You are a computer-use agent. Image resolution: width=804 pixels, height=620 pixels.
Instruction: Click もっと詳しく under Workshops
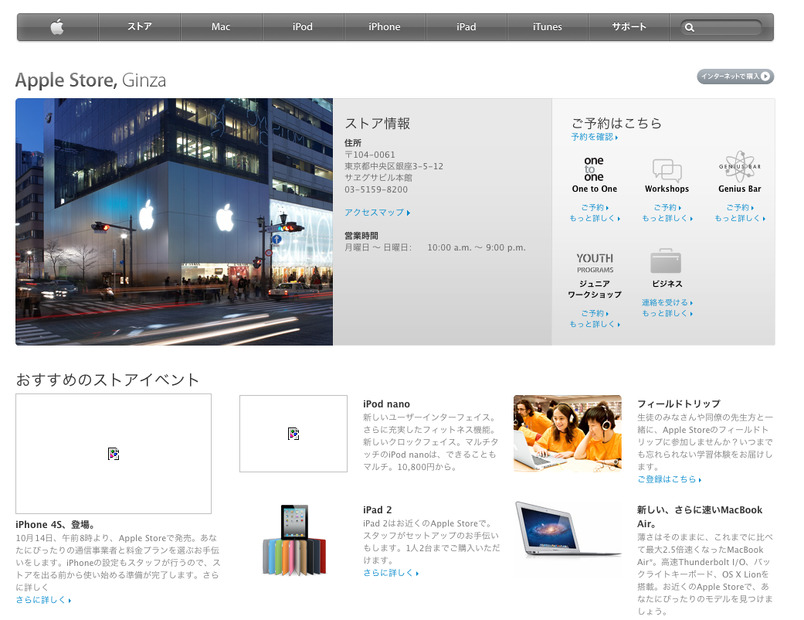(x=668, y=218)
